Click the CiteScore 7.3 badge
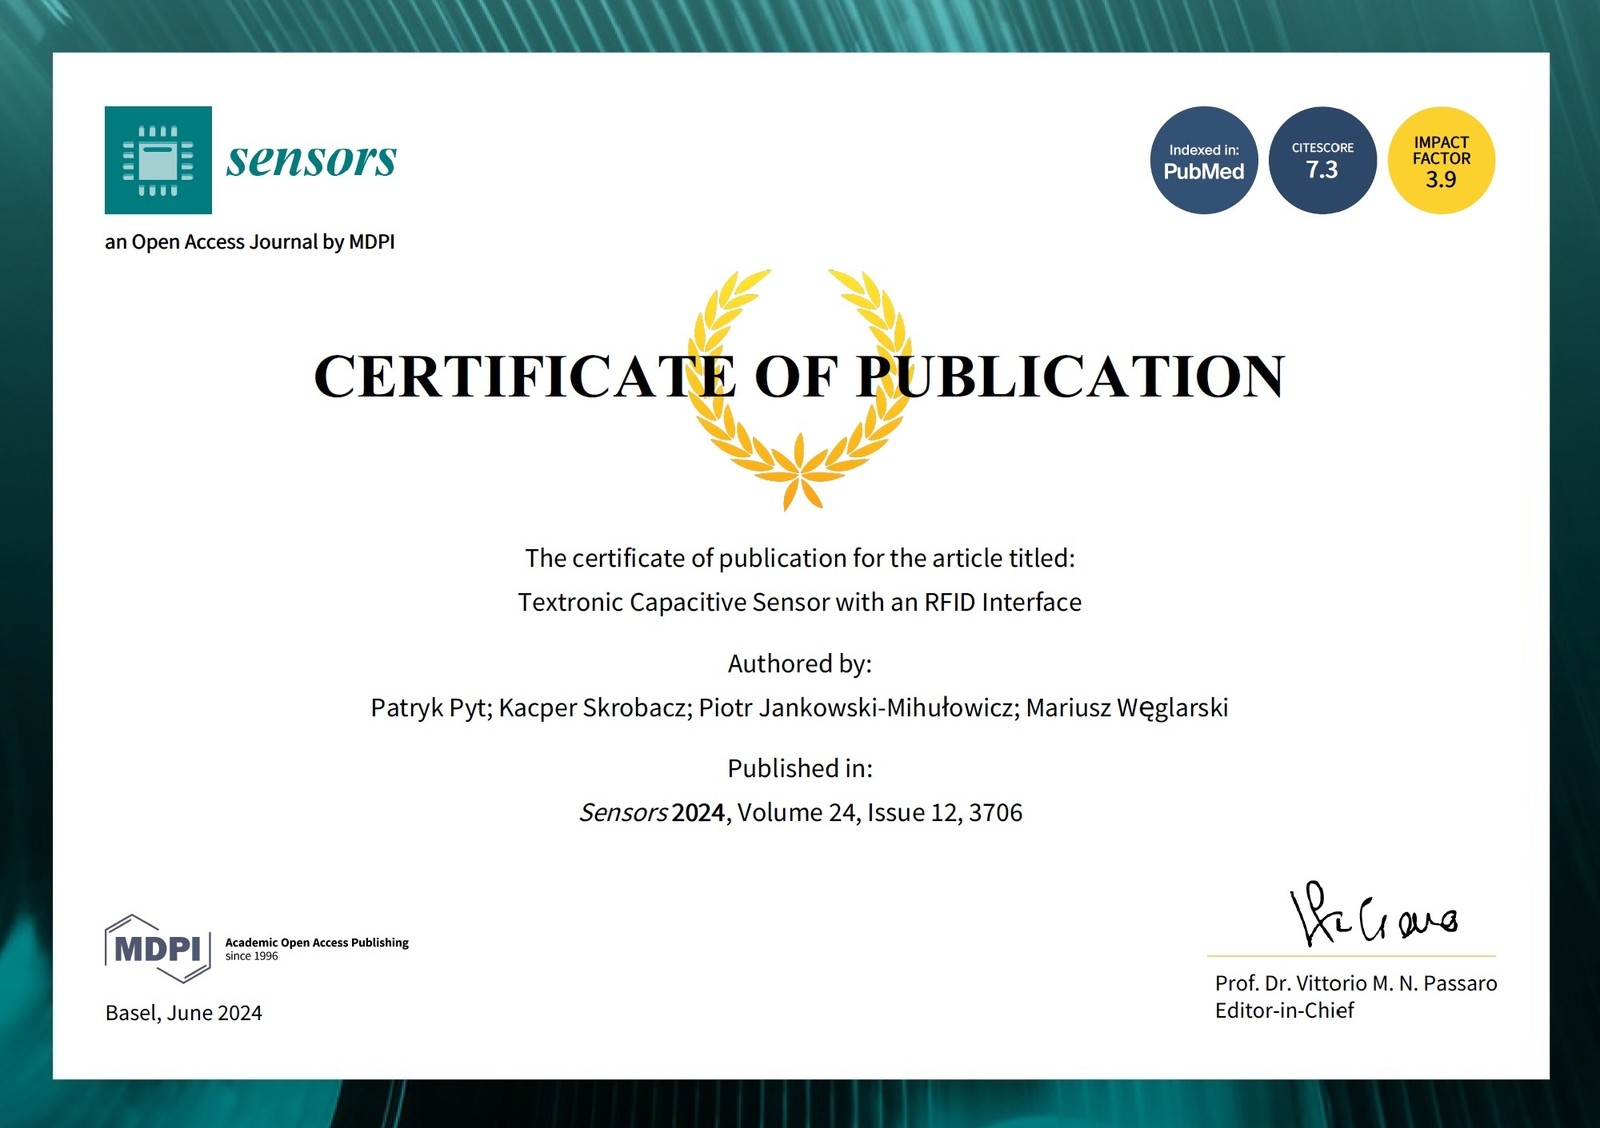Screen dimensions: 1600x1128 1322,160
